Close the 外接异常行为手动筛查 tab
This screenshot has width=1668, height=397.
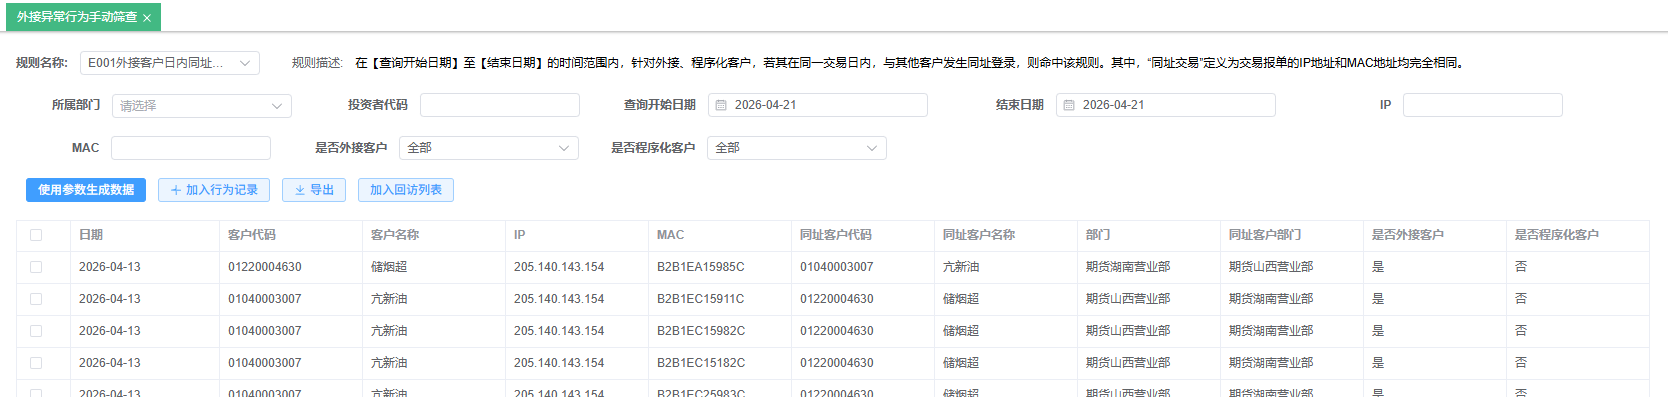click(147, 18)
